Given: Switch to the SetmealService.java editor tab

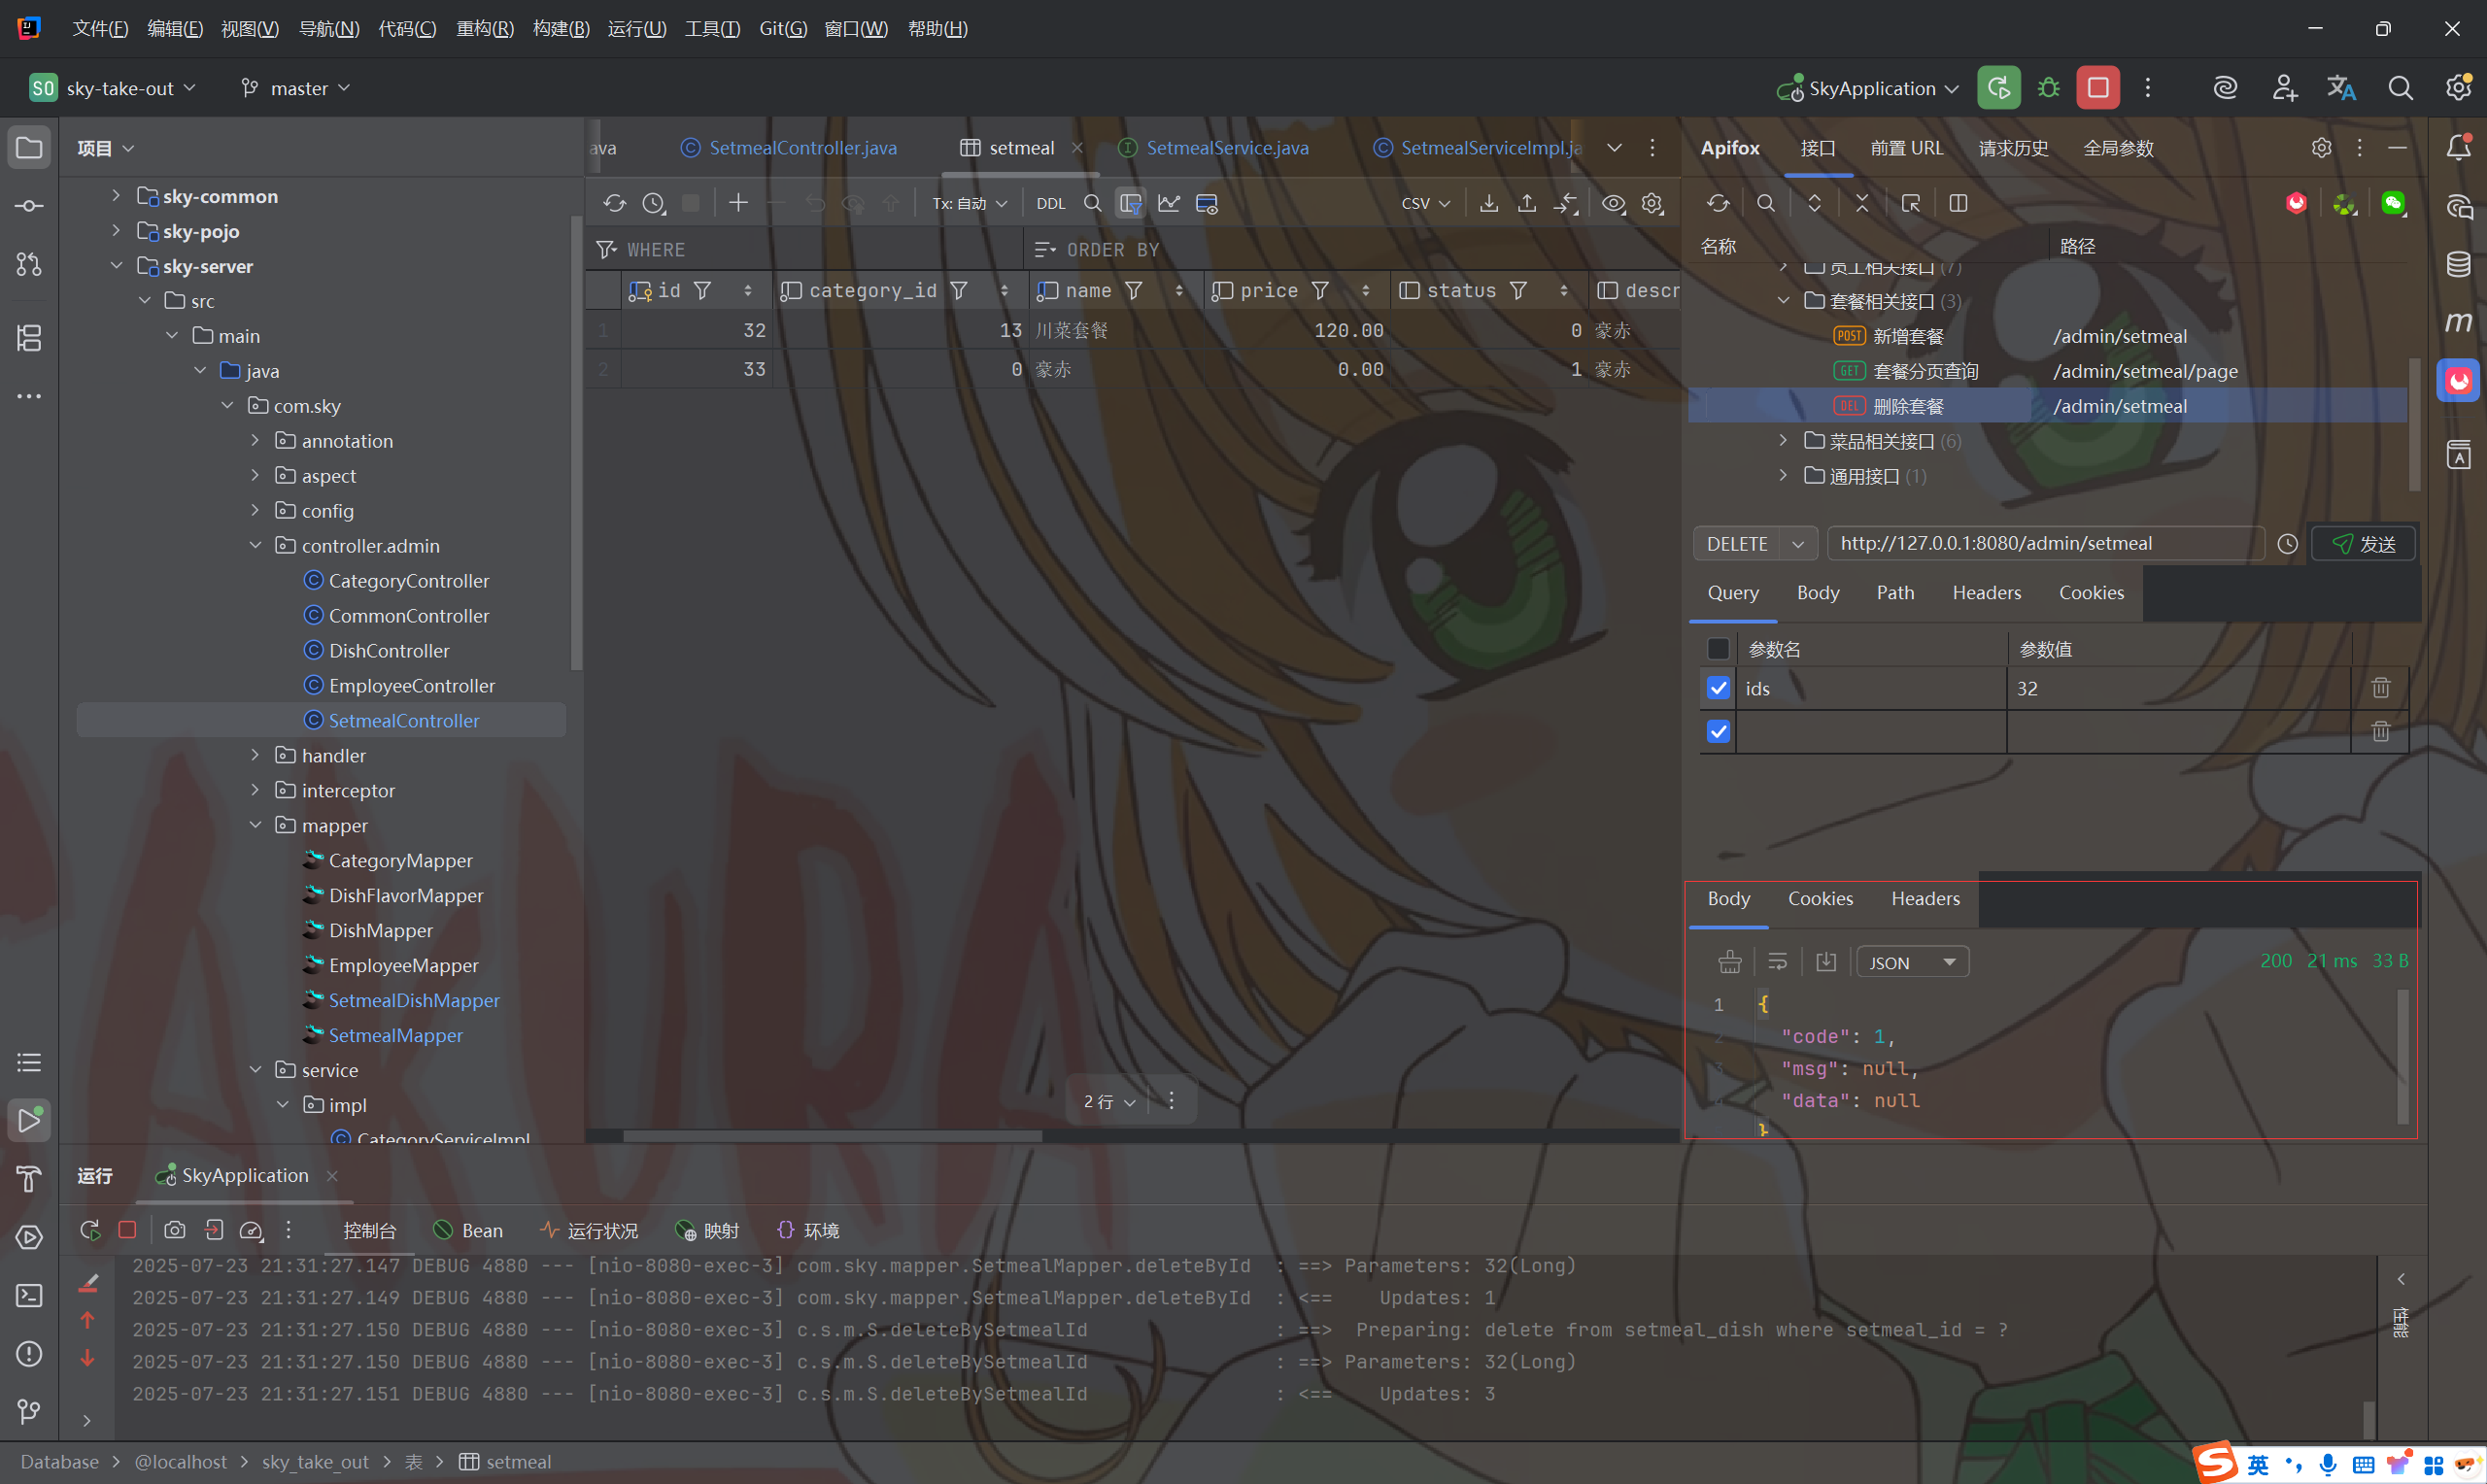Looking at the screenshot, I should pyautogui.click(x=1226, y=148).
